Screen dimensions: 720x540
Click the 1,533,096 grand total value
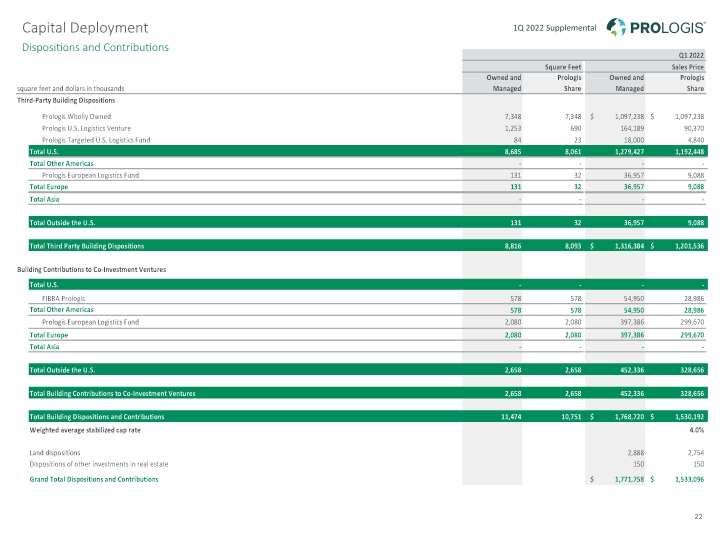point(690,479)
